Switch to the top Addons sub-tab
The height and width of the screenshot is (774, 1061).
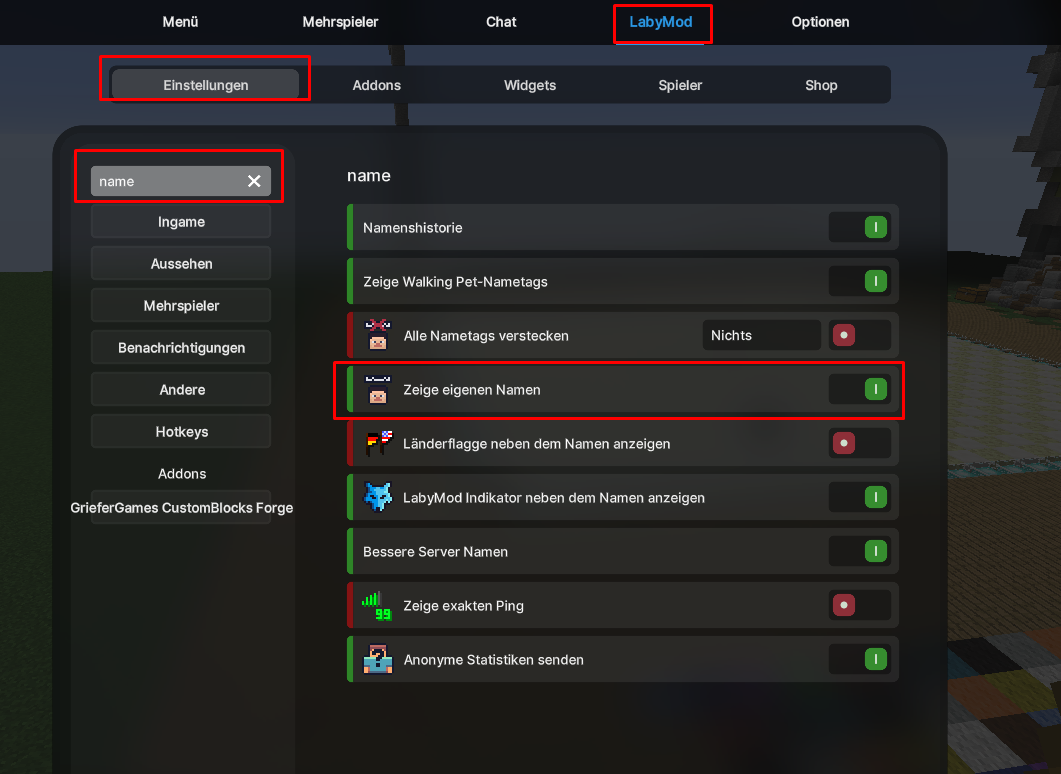376,85
